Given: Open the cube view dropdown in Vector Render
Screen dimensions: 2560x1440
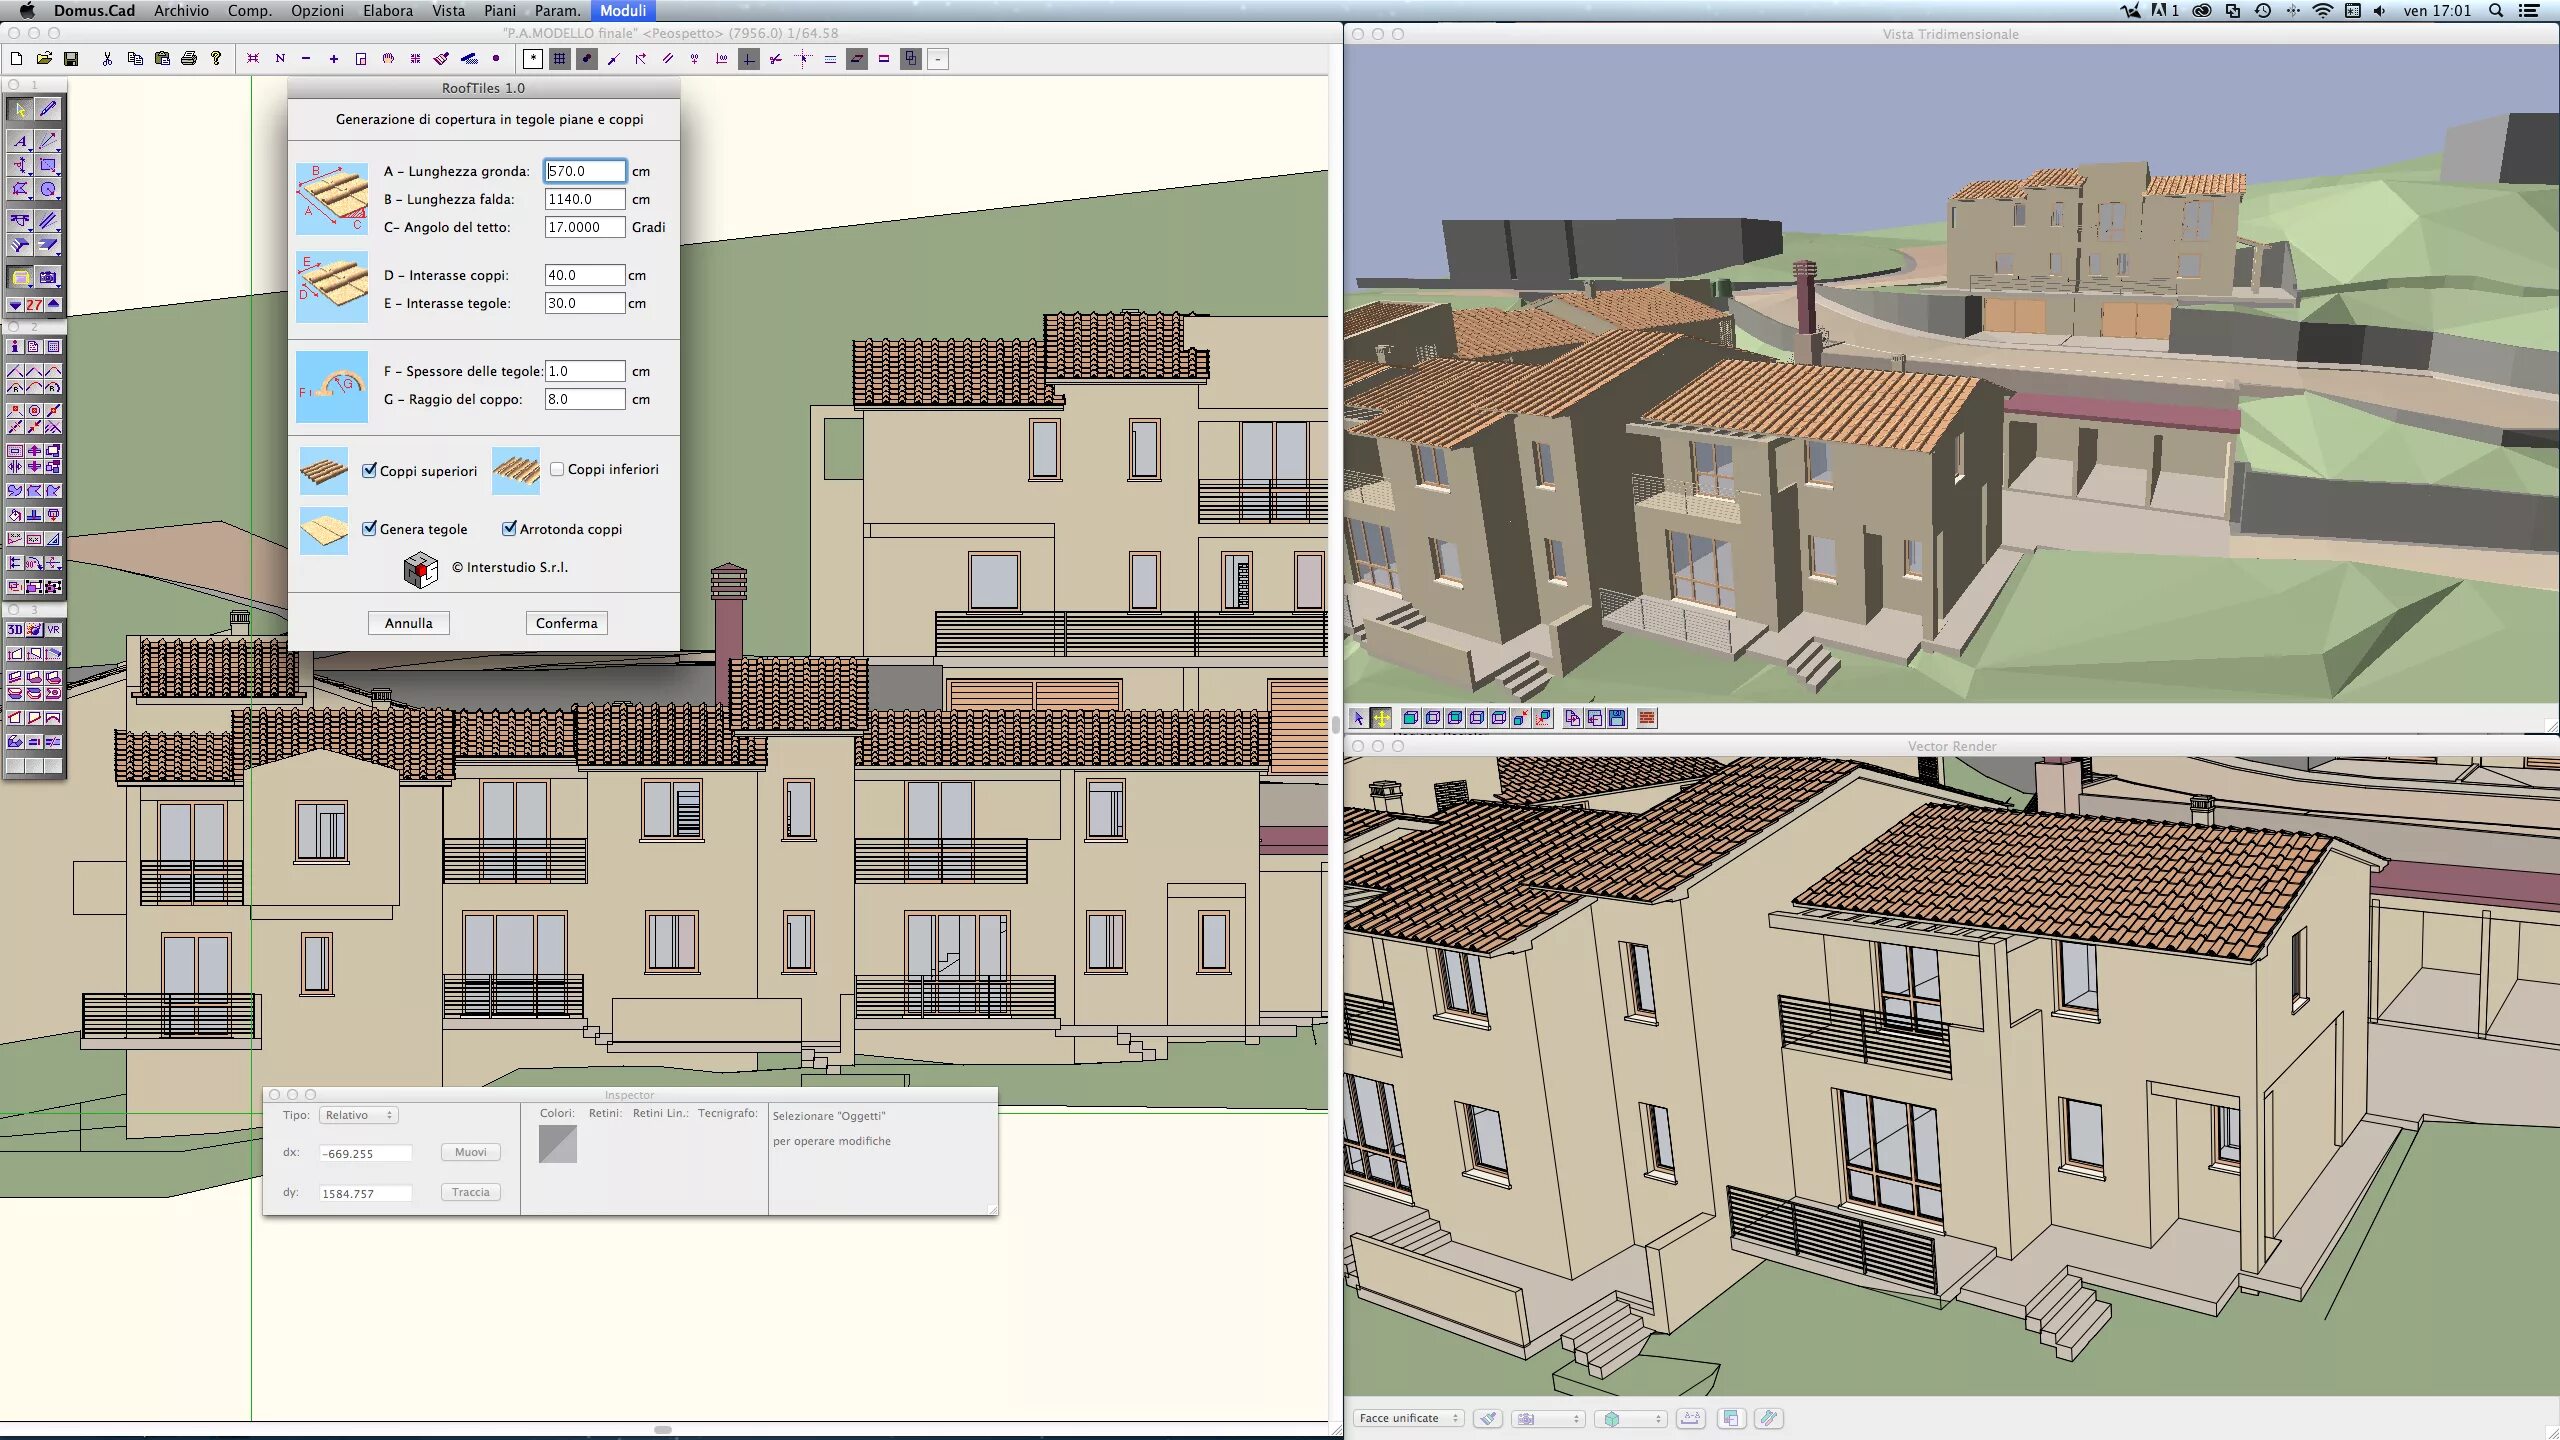Looking at the screenshot, I should 1630,1418.
